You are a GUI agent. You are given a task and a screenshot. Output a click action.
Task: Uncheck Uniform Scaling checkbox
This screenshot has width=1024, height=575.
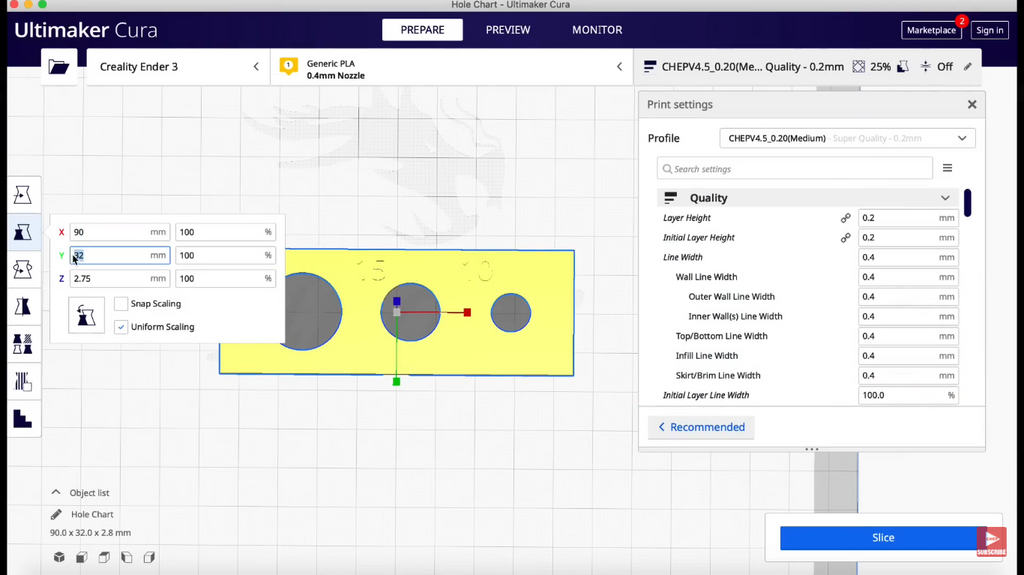pyautogui.click(x=121, y=327)
